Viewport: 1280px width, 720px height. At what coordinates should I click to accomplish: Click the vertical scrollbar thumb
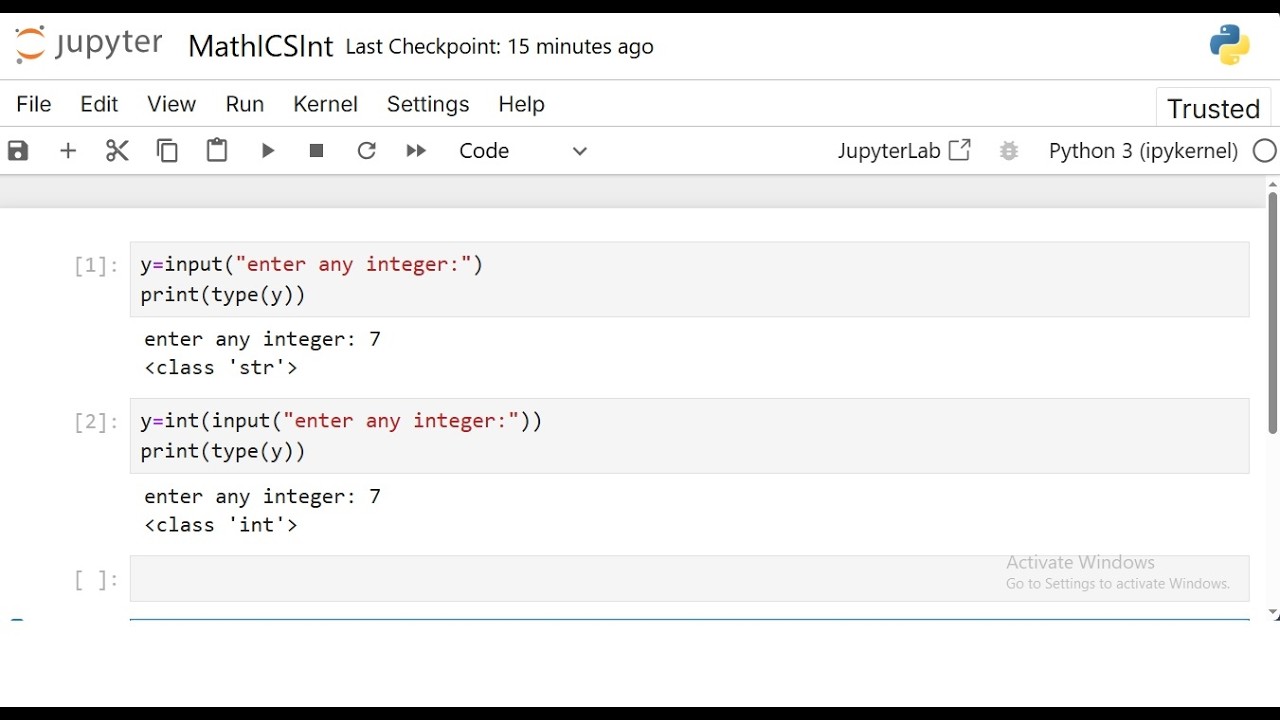click(x=1273, y=313)
